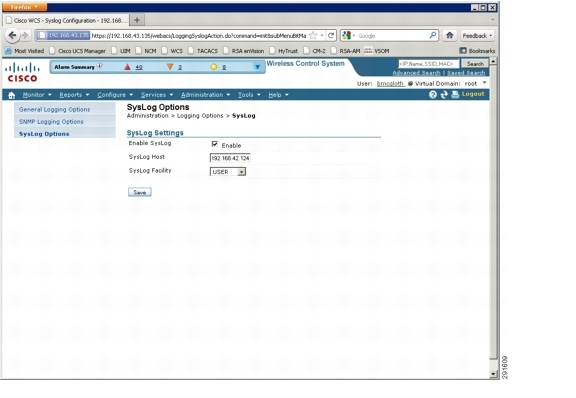Click the SysLog Host input field
Viewport: 576px width, 398px height.
coord(230,158)
